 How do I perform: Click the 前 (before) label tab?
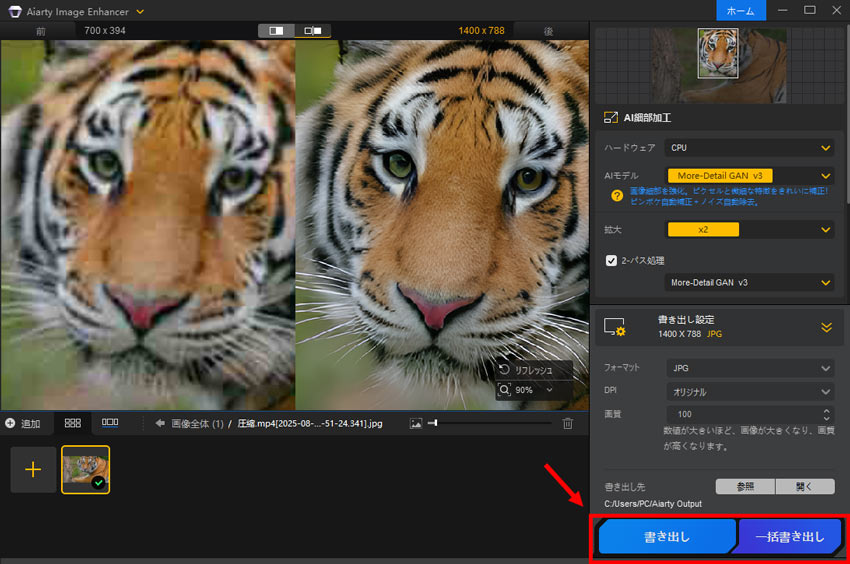pyautogui.click(x=41, y=31)
